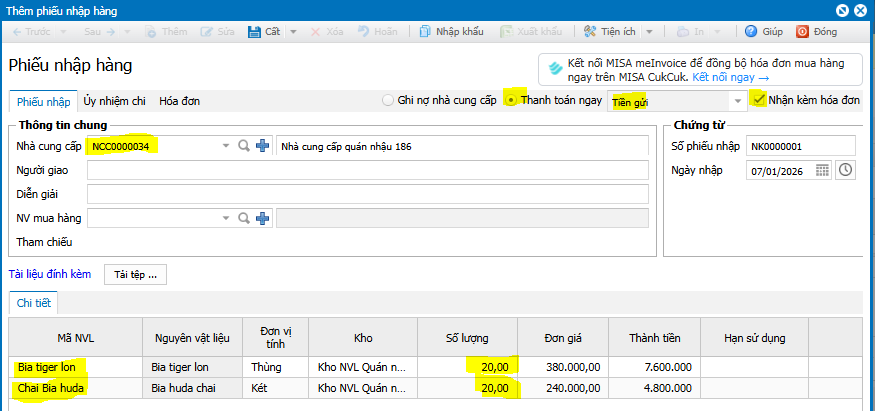Click the clock icon beside Ngày nhập
875x411 pixels.
[846, 170]
